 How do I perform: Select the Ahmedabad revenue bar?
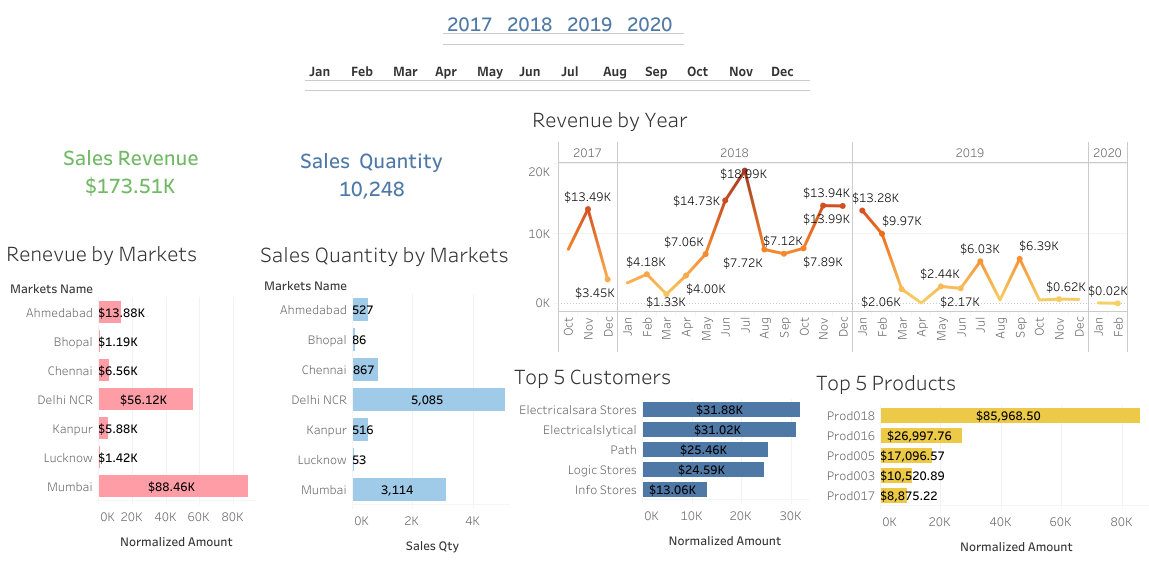click(112, 312)
